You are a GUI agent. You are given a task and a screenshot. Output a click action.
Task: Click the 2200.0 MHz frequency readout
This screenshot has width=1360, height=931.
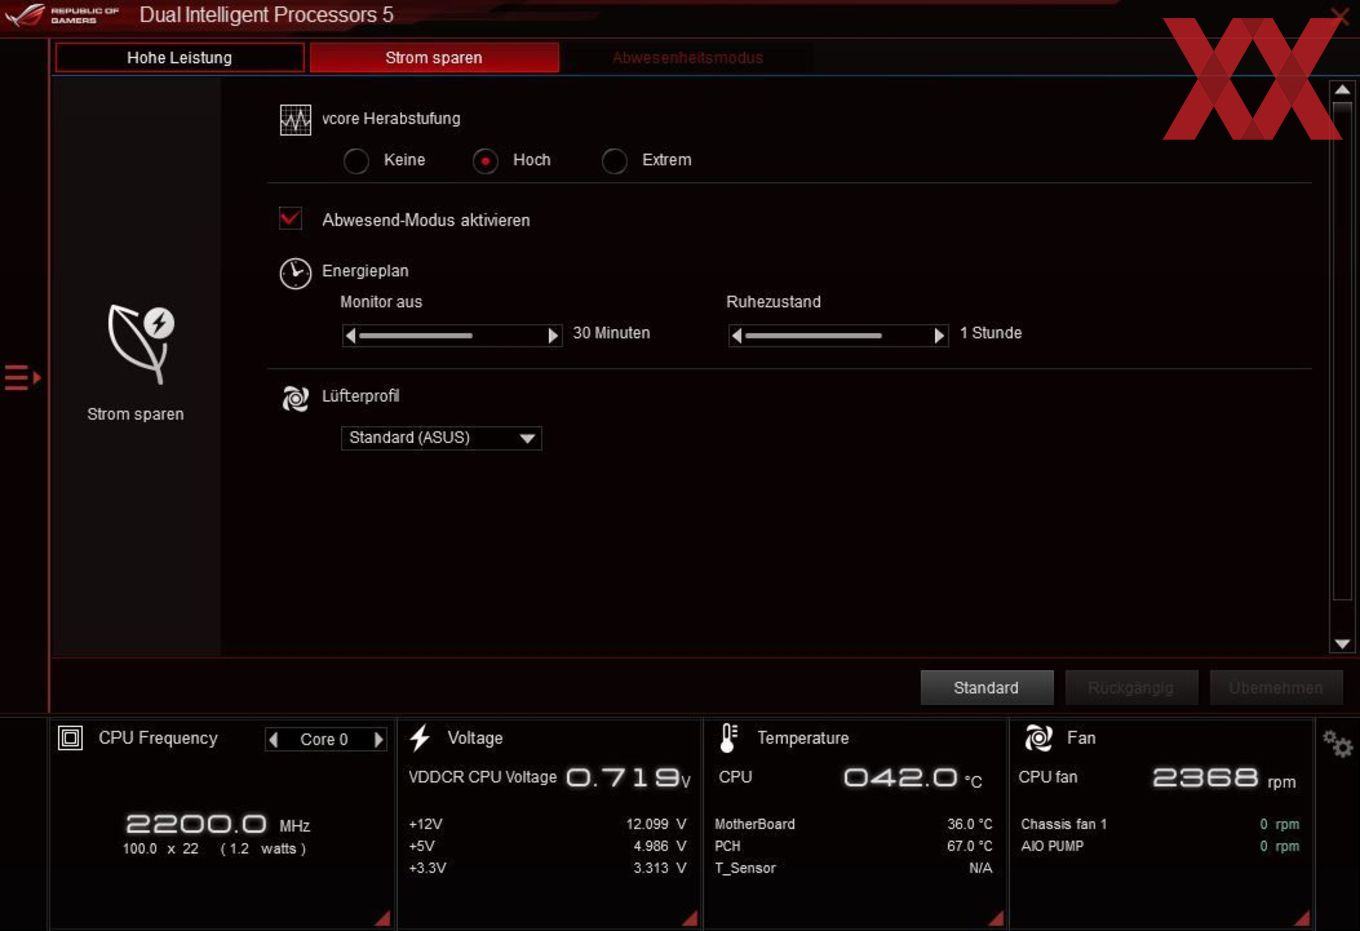pyautogui.click(x=217, y=824)
